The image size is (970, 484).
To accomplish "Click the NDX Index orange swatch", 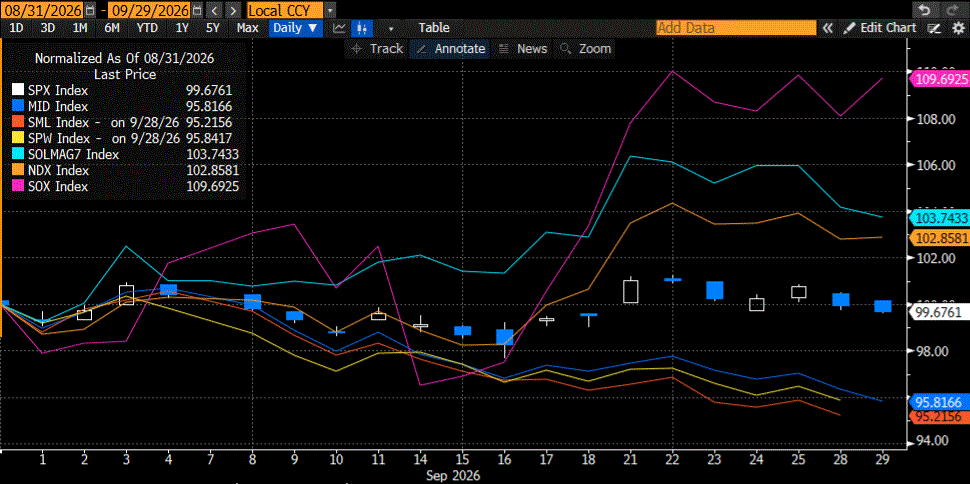I will pos(18,170).
